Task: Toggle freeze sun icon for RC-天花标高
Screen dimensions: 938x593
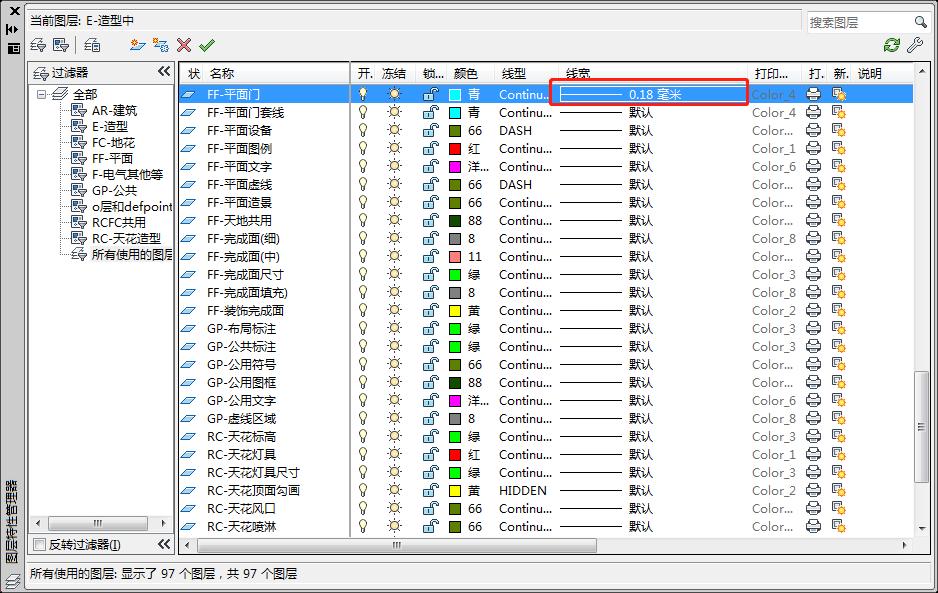Action: (x=394, y=436)
